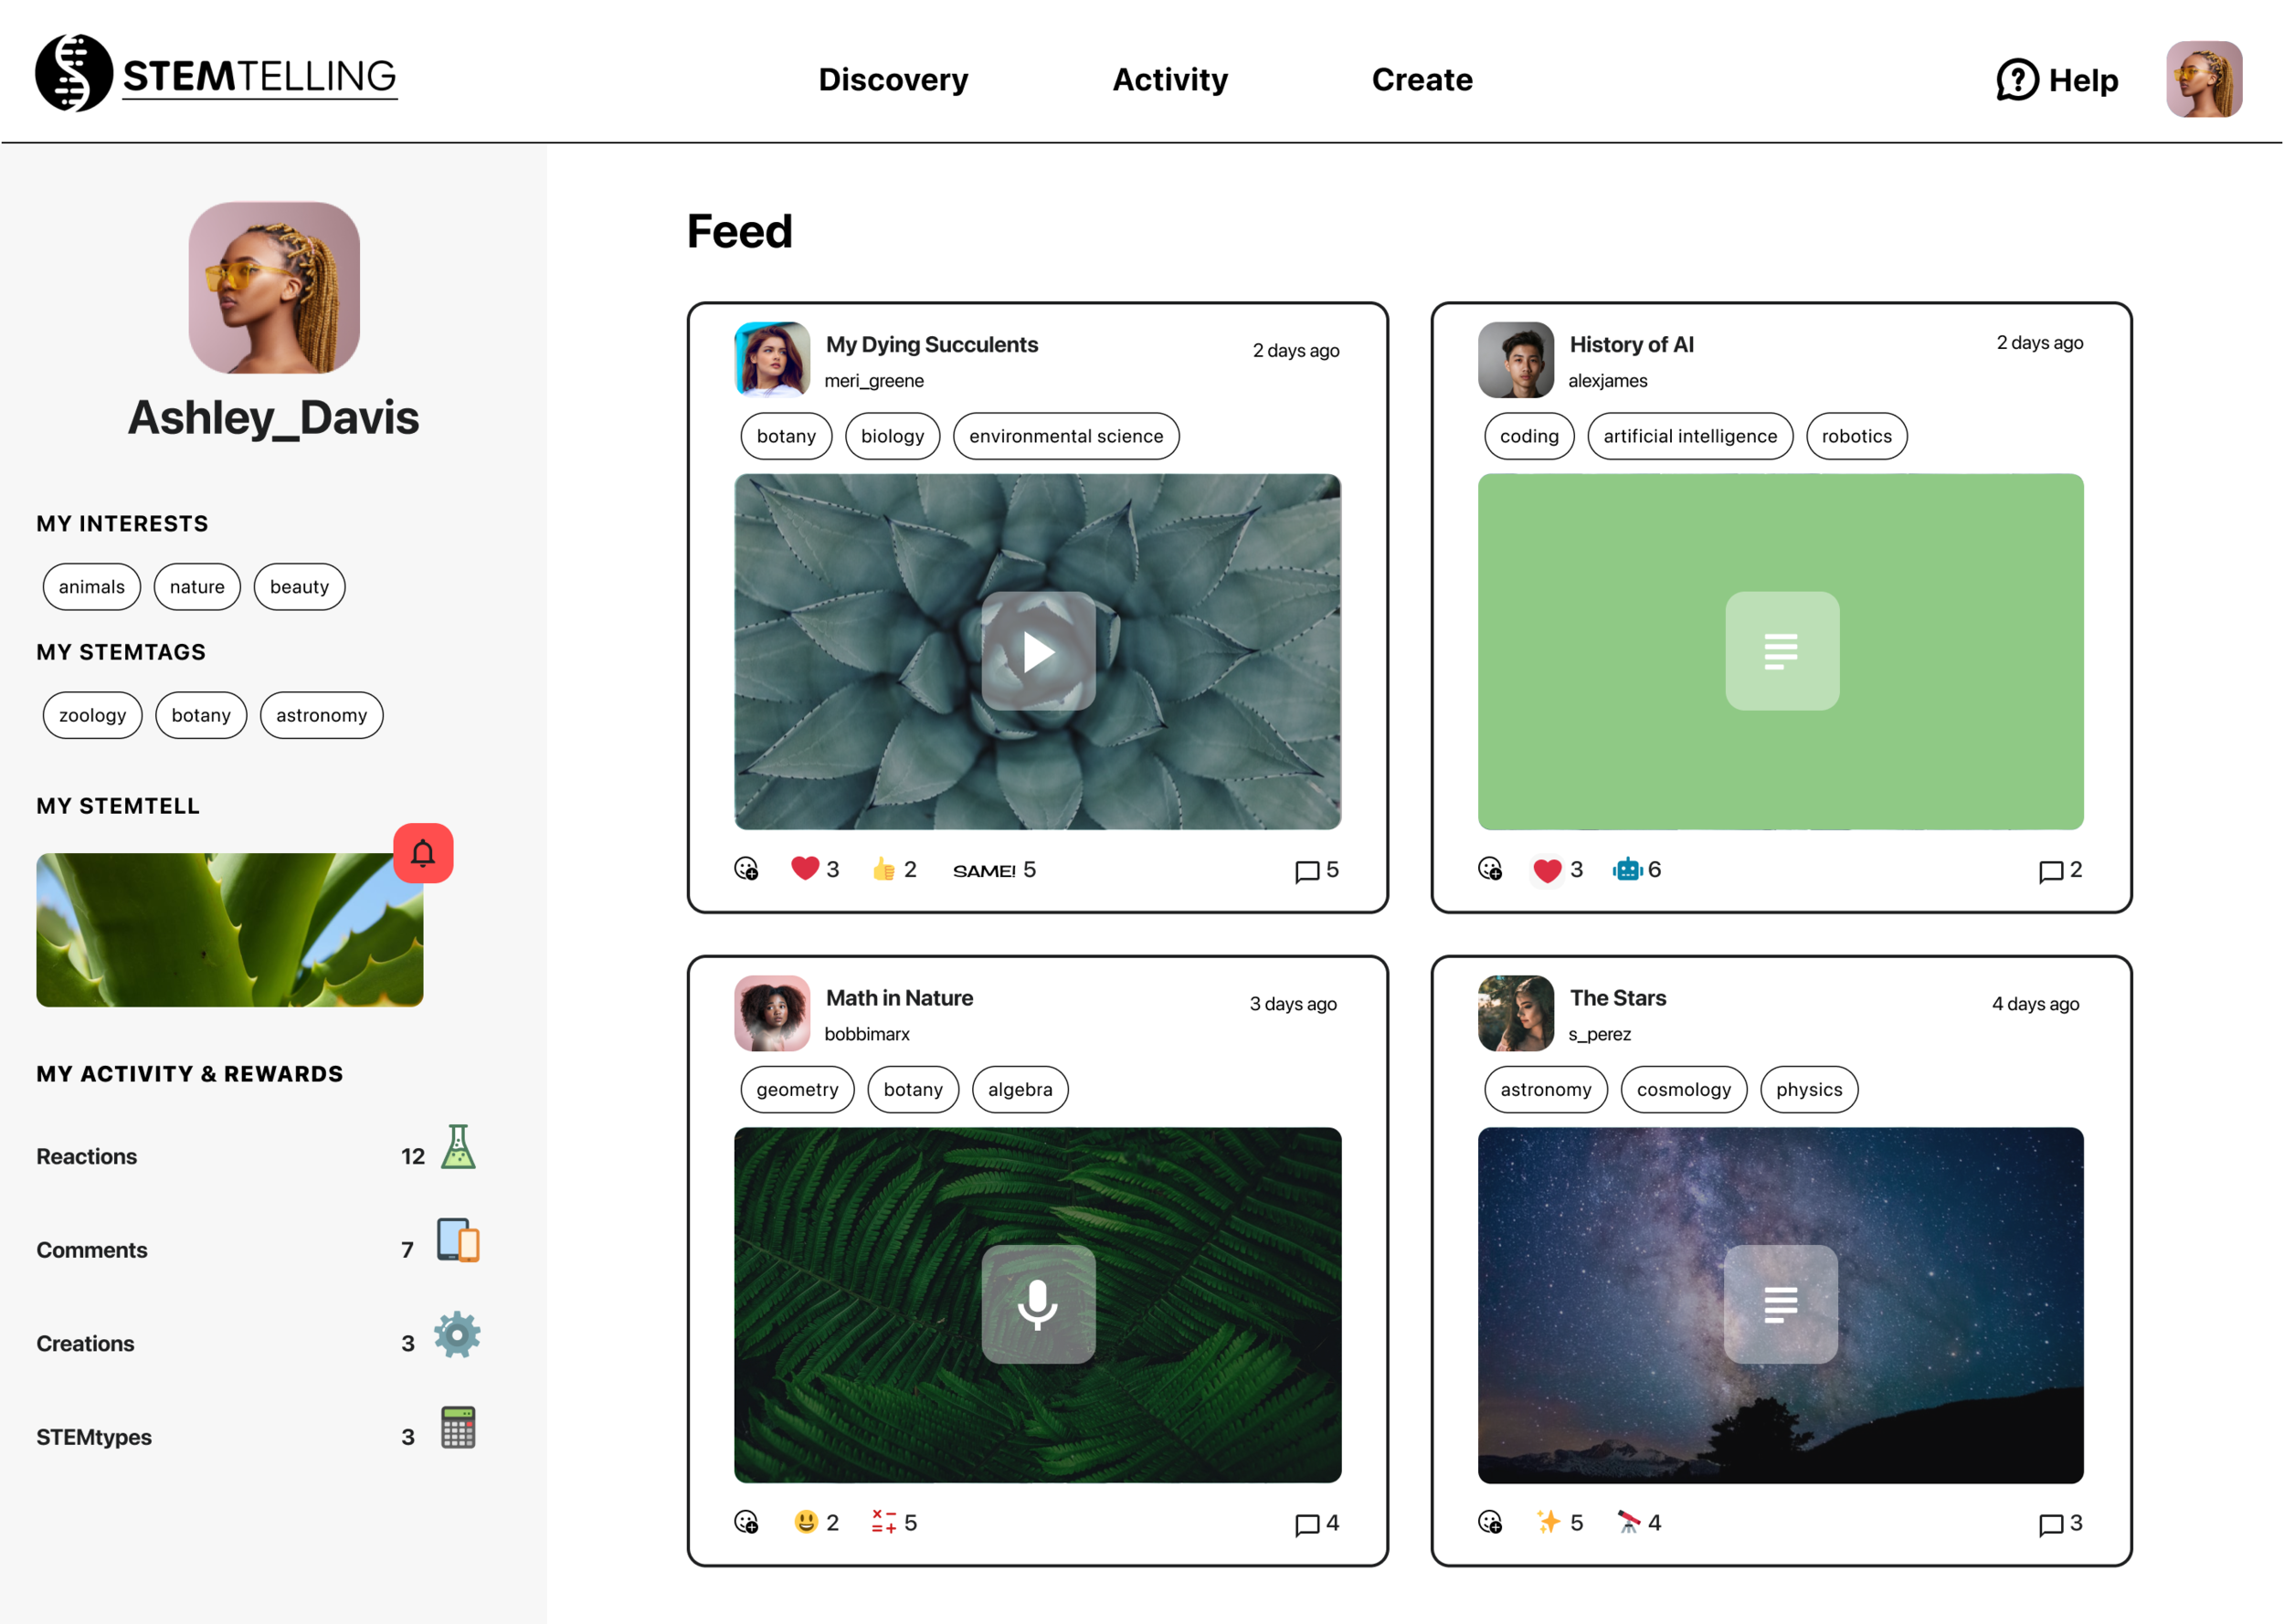Heart reaction on History of AI post

[x=1547, y=870]
